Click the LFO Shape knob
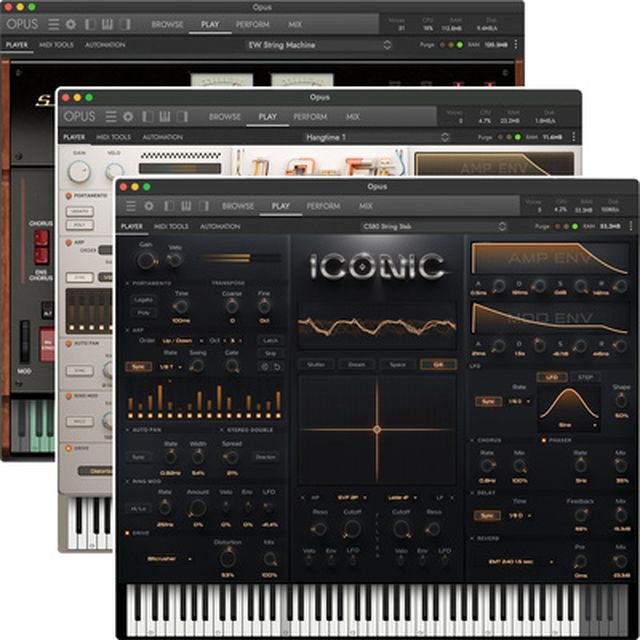Screen dimensions: 640x640 pos(621,401)
